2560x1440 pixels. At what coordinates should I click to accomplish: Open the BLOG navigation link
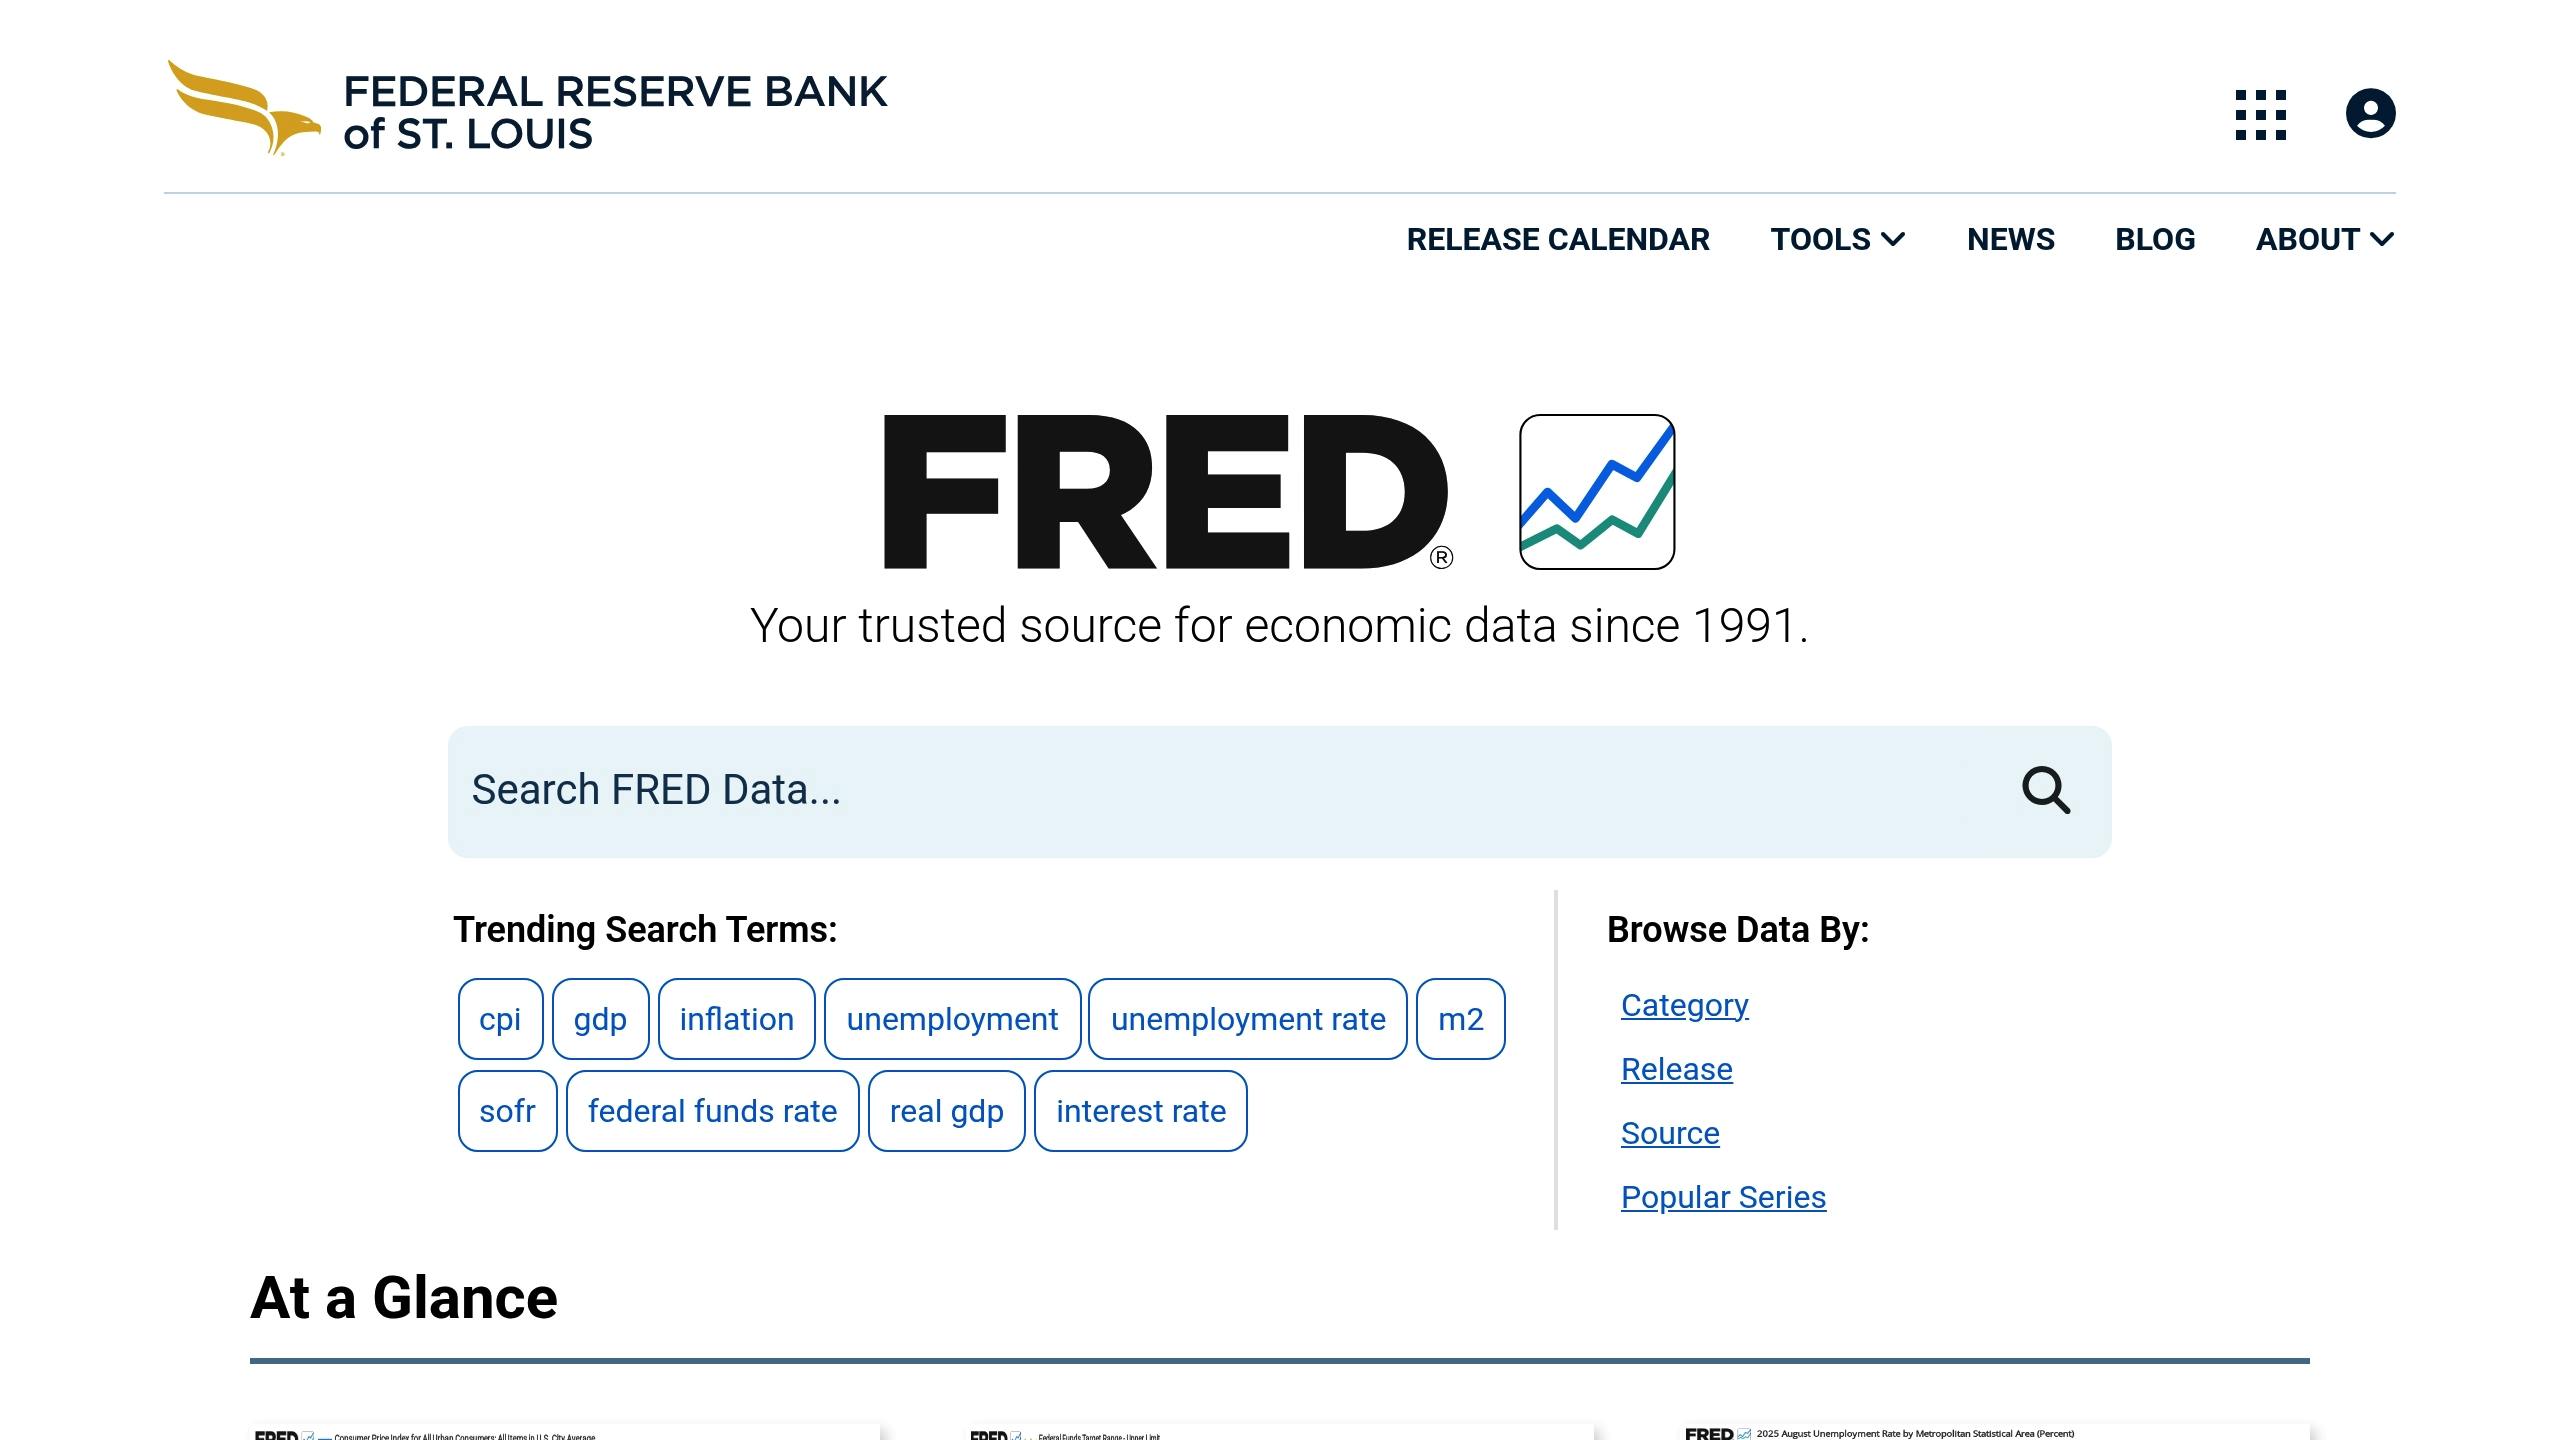(2155, 239)
